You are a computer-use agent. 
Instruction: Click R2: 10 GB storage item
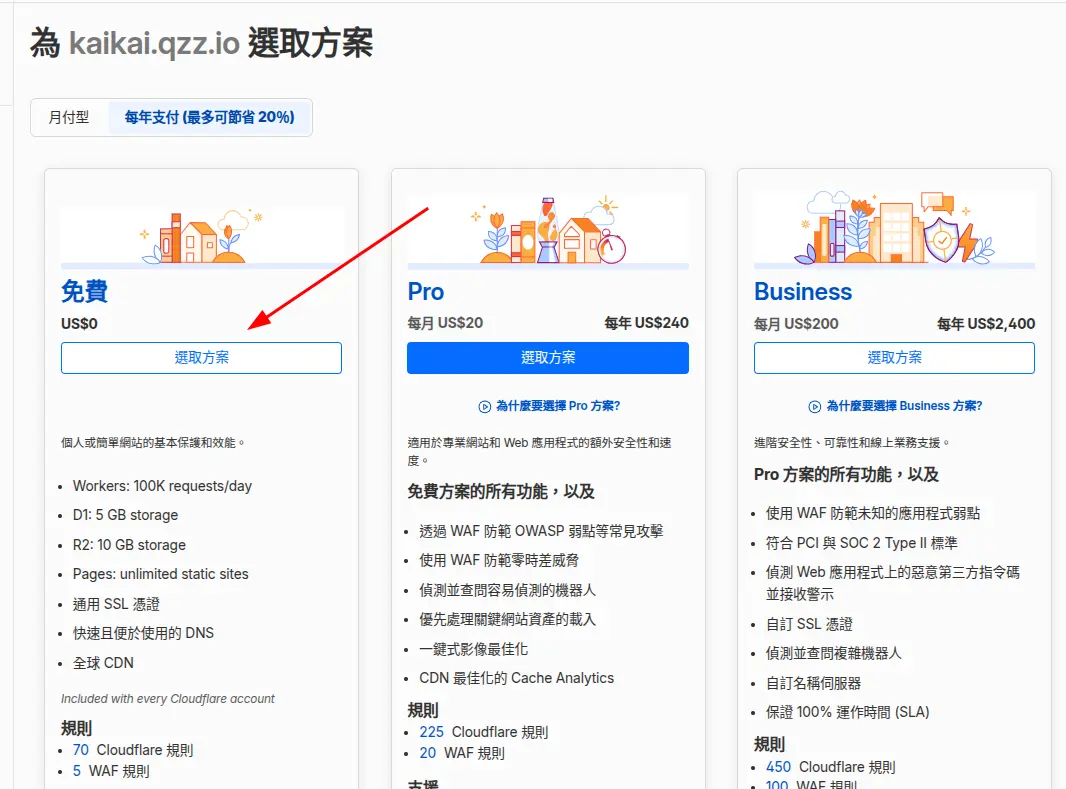(129, 545)
